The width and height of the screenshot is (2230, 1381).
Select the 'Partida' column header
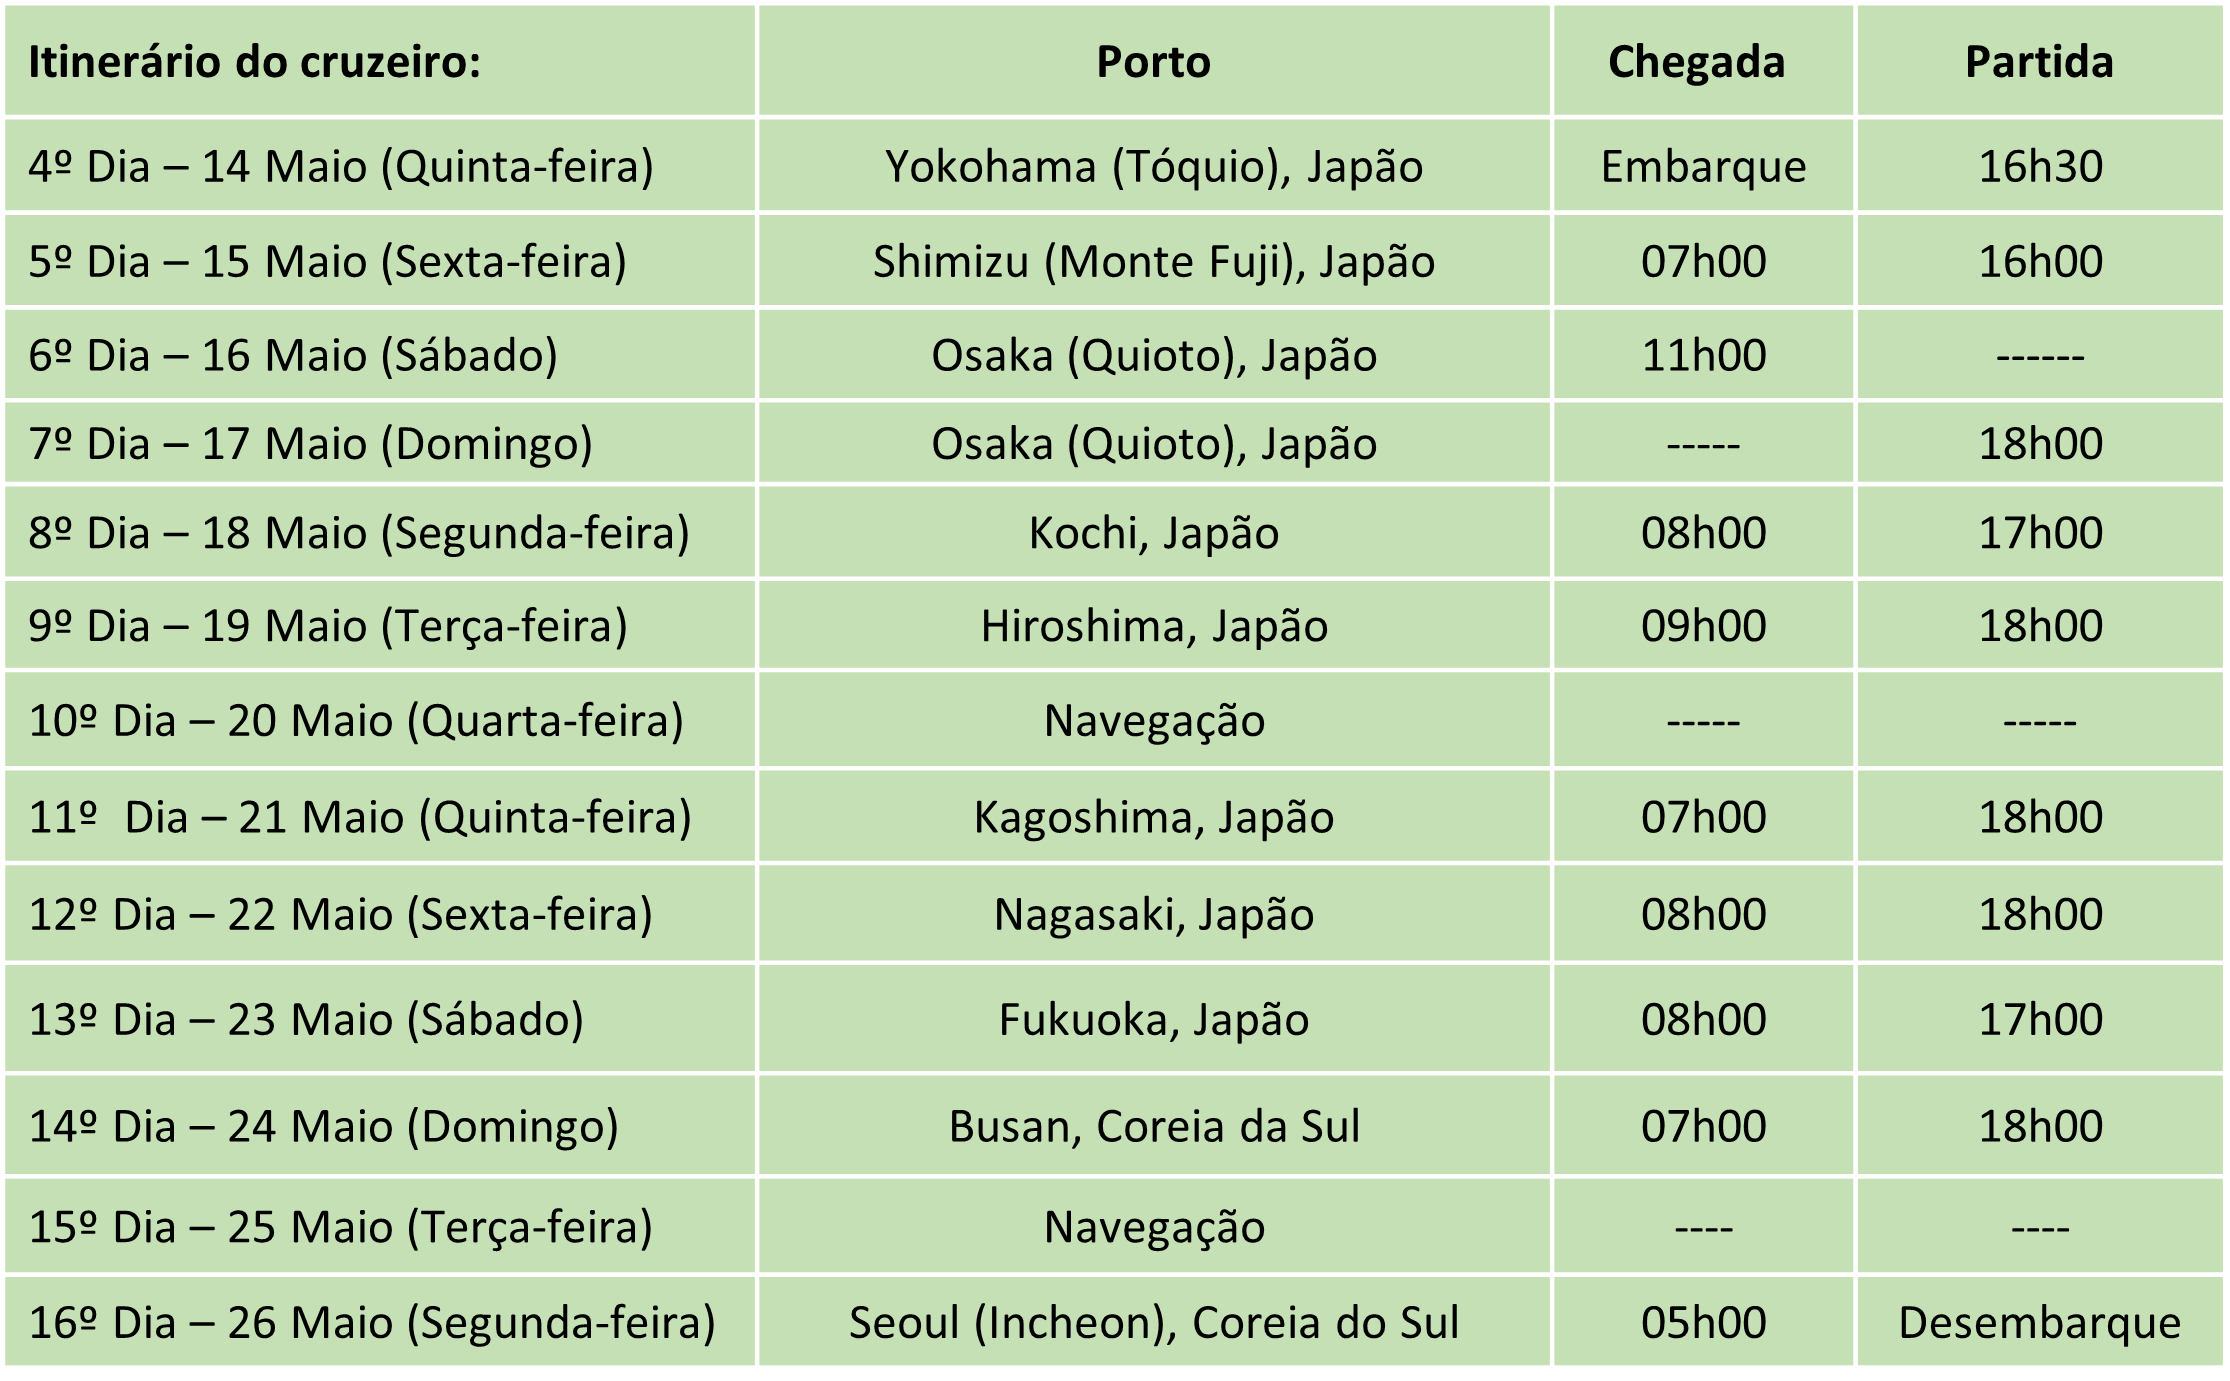(x=2039, y=62)
